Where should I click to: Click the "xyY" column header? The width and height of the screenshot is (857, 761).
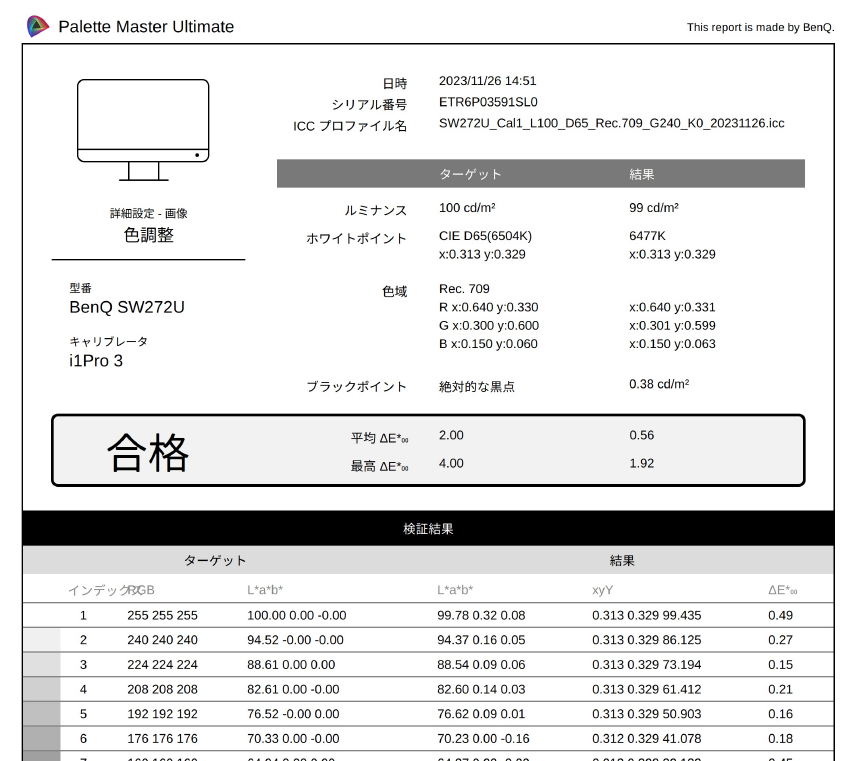click(602, 590)
